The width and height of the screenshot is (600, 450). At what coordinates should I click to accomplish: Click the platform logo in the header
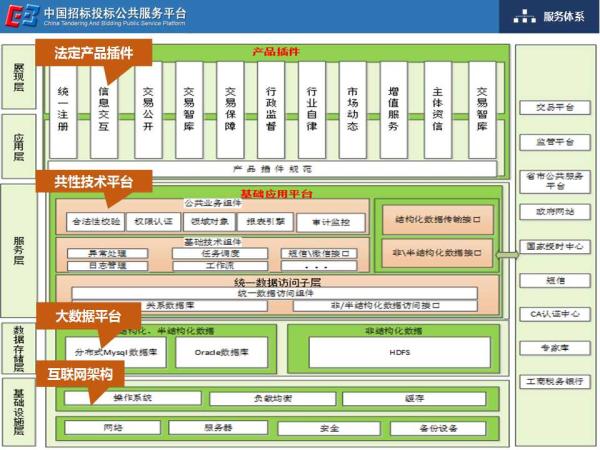(x=22, y=16)
